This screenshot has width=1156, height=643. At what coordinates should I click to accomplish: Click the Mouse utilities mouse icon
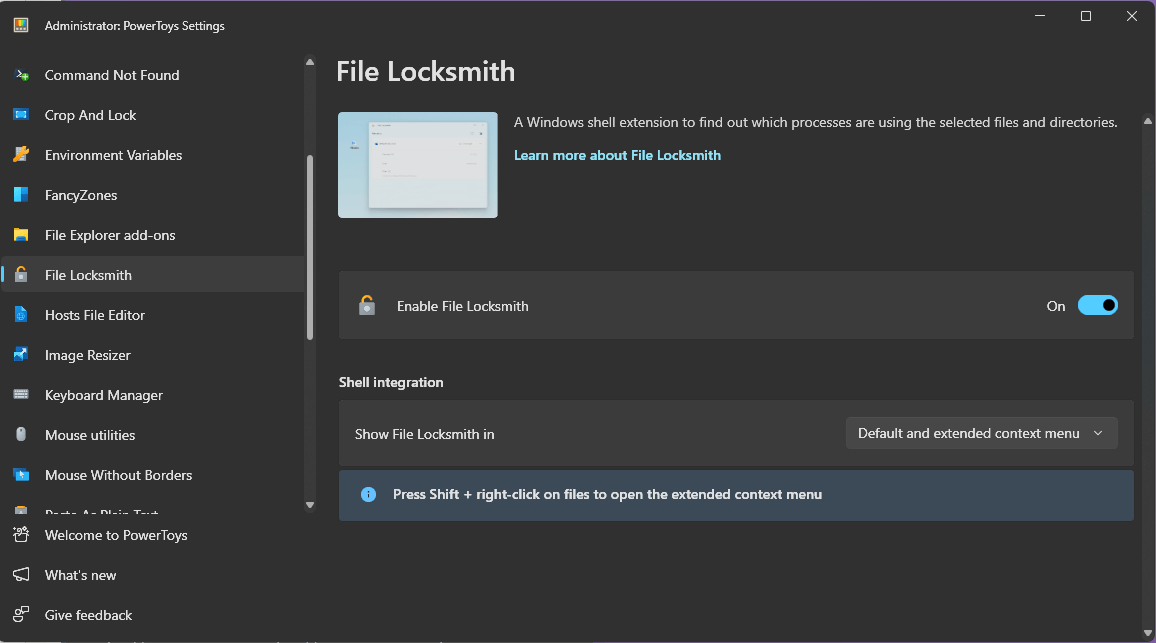[x=21, y=435]
